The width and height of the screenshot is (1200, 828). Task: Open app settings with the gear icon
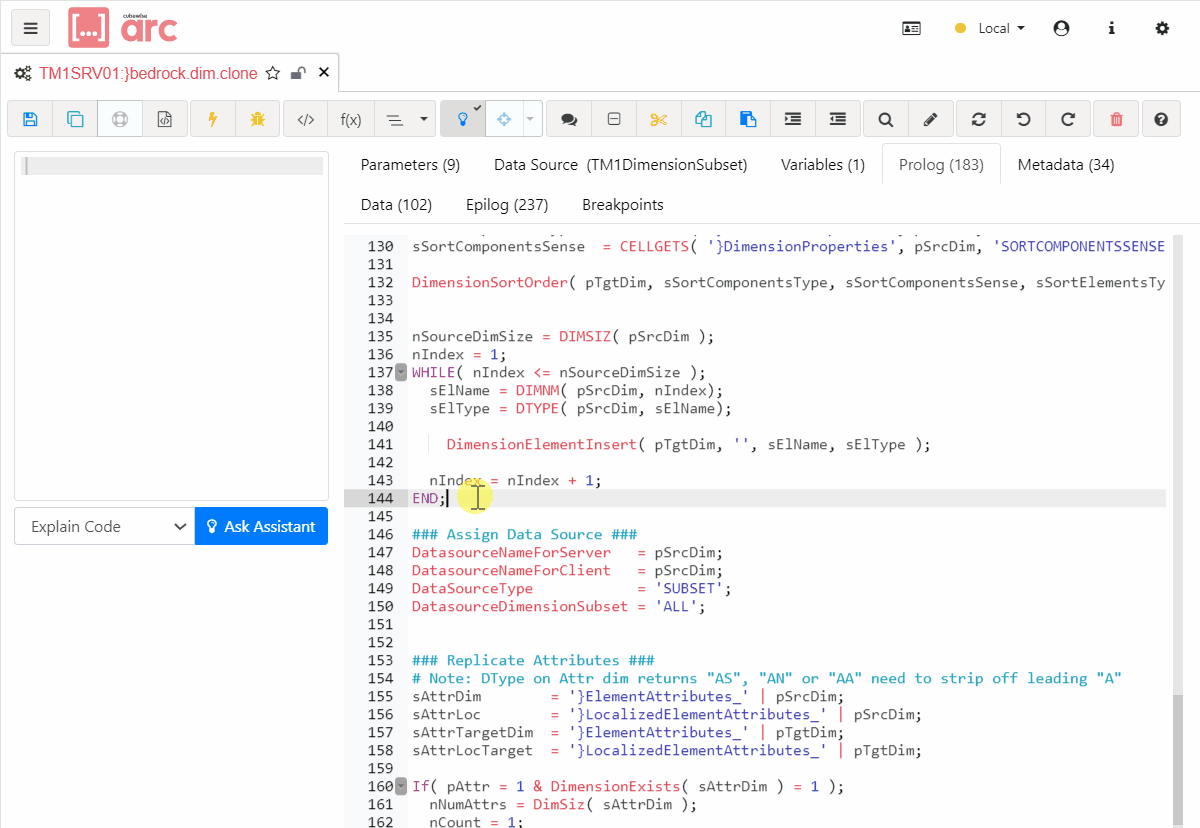[x=1162, y=28]
